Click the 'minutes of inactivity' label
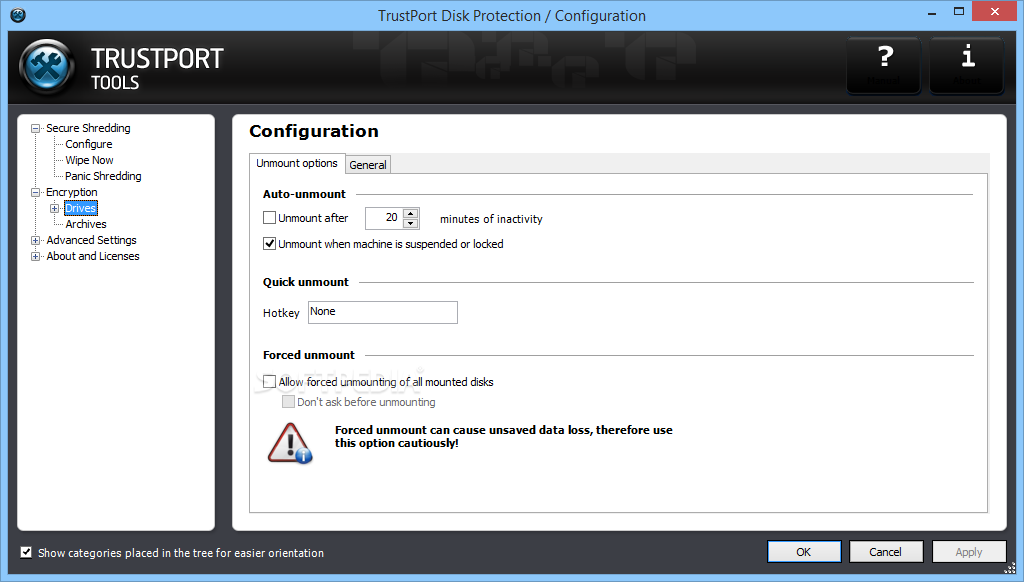The width and height of the screenshot is (1024, 582). (x=491, y=219)
